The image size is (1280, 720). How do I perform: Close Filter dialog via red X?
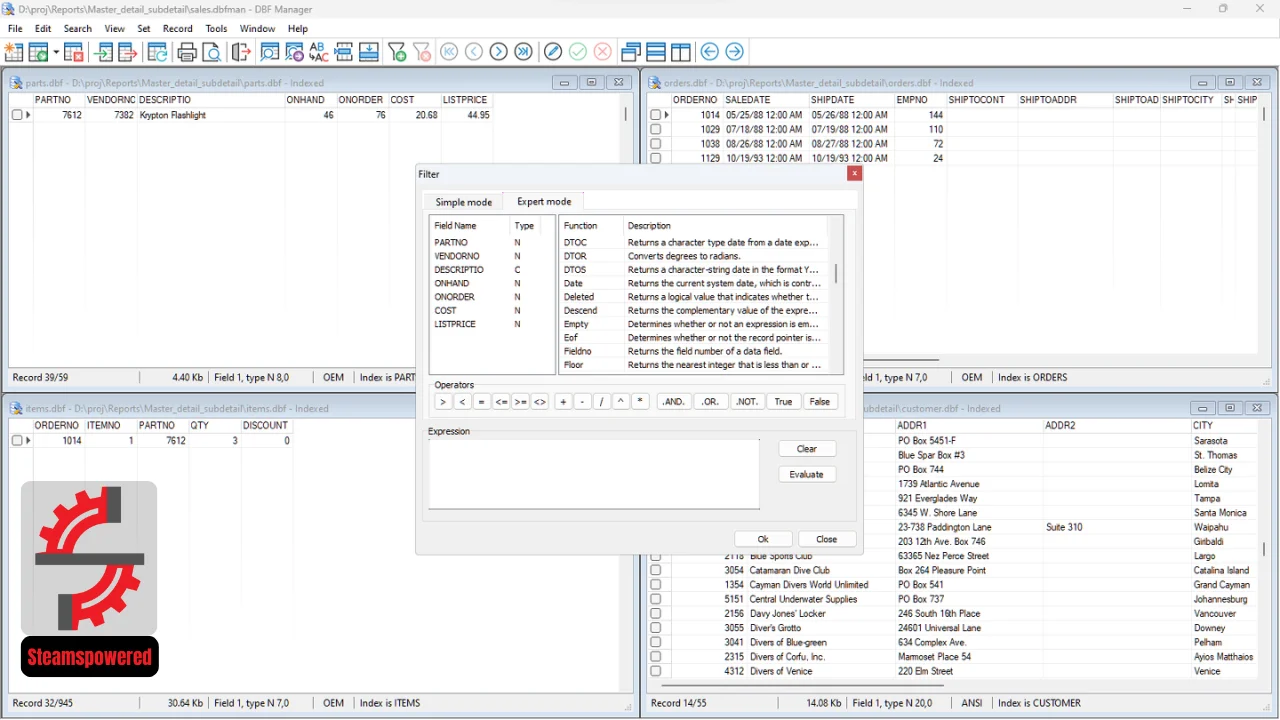[854, 173]
